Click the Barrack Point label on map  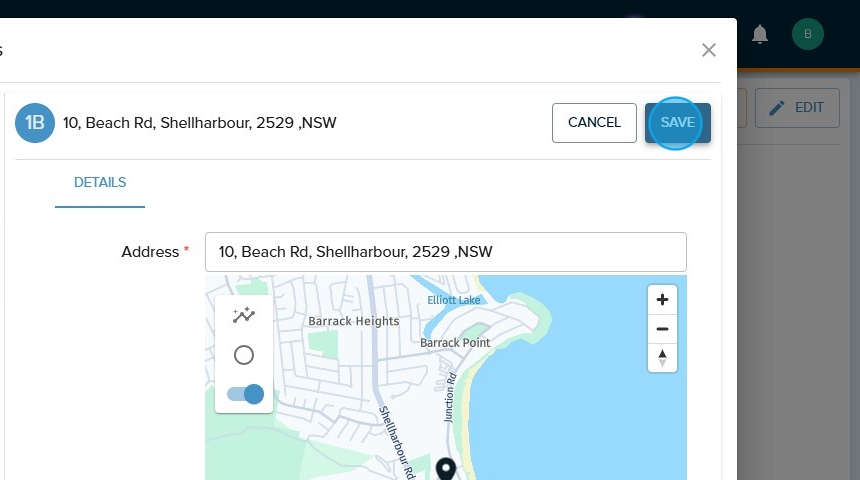coord(455,342)
